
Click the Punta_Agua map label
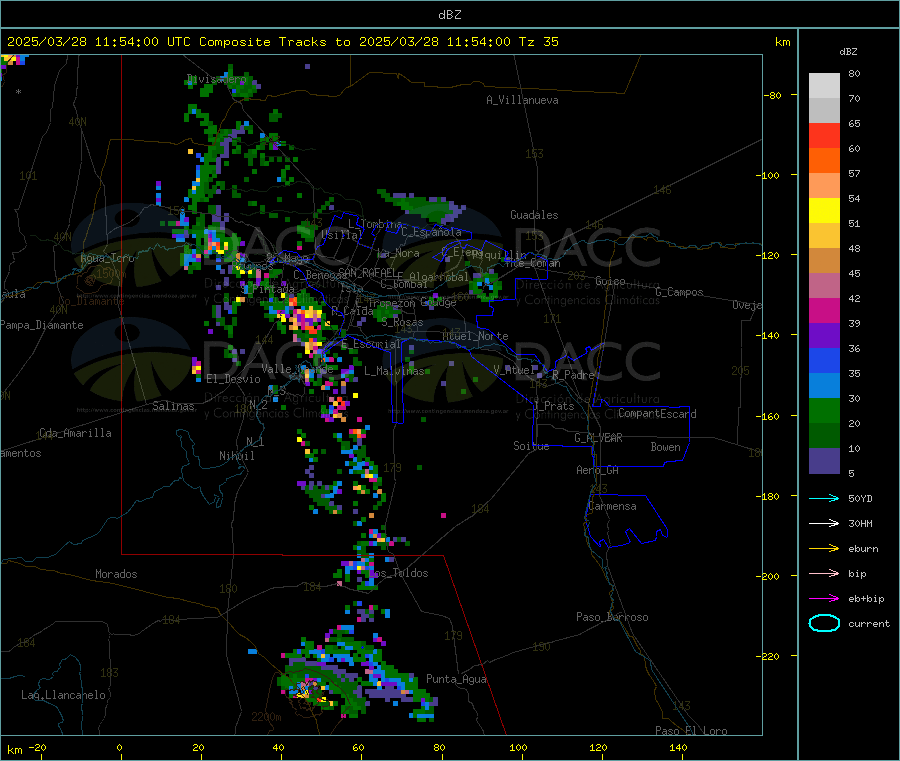[x=456, y=679]
